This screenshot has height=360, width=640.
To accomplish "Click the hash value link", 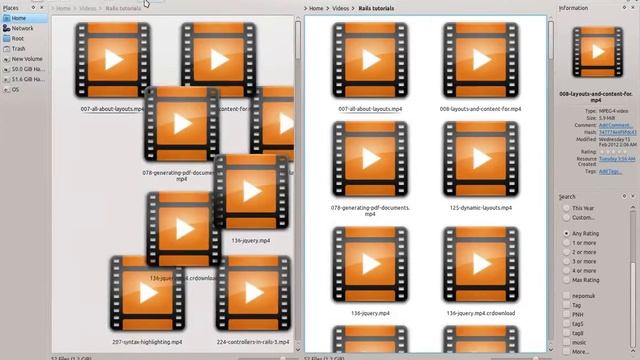I will click(618, 132).
